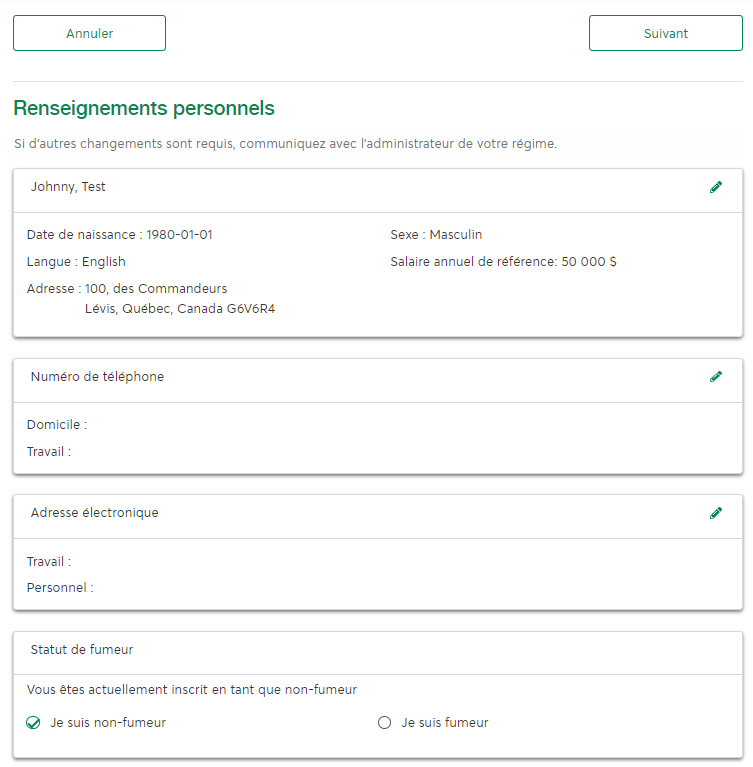Click the Annuler button
Image resolution: width=753 pixels, height=767 pixels.
(90, 33)
